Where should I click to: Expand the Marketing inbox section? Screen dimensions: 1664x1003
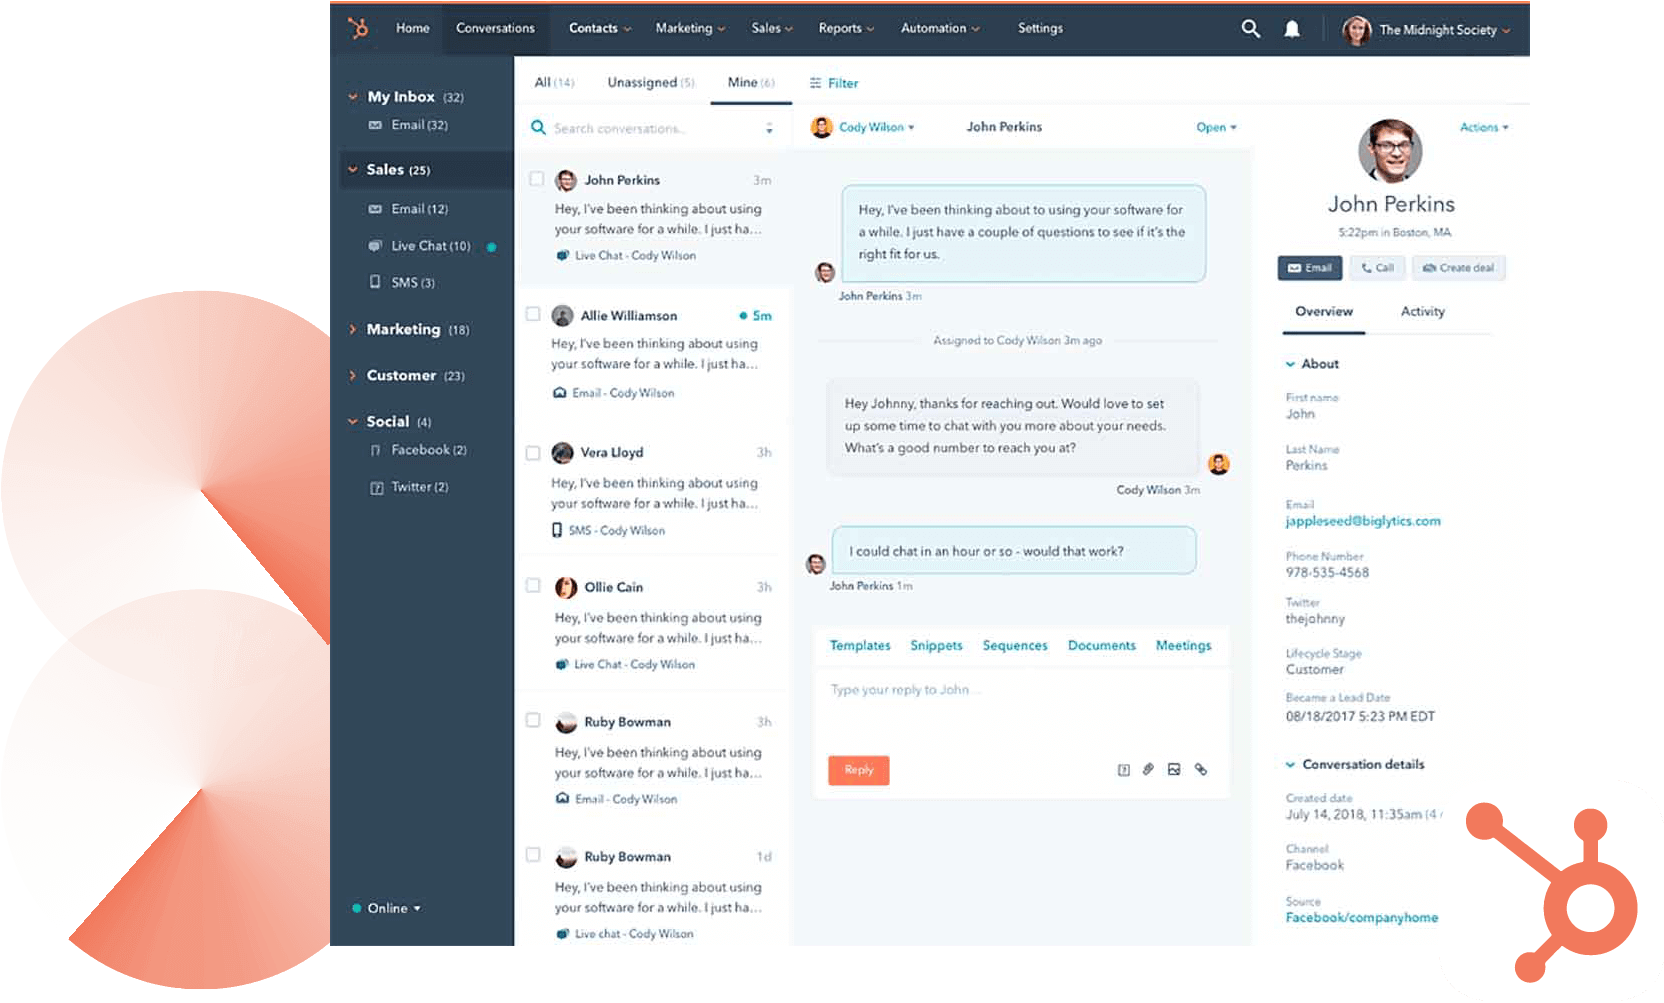[353, 329]
